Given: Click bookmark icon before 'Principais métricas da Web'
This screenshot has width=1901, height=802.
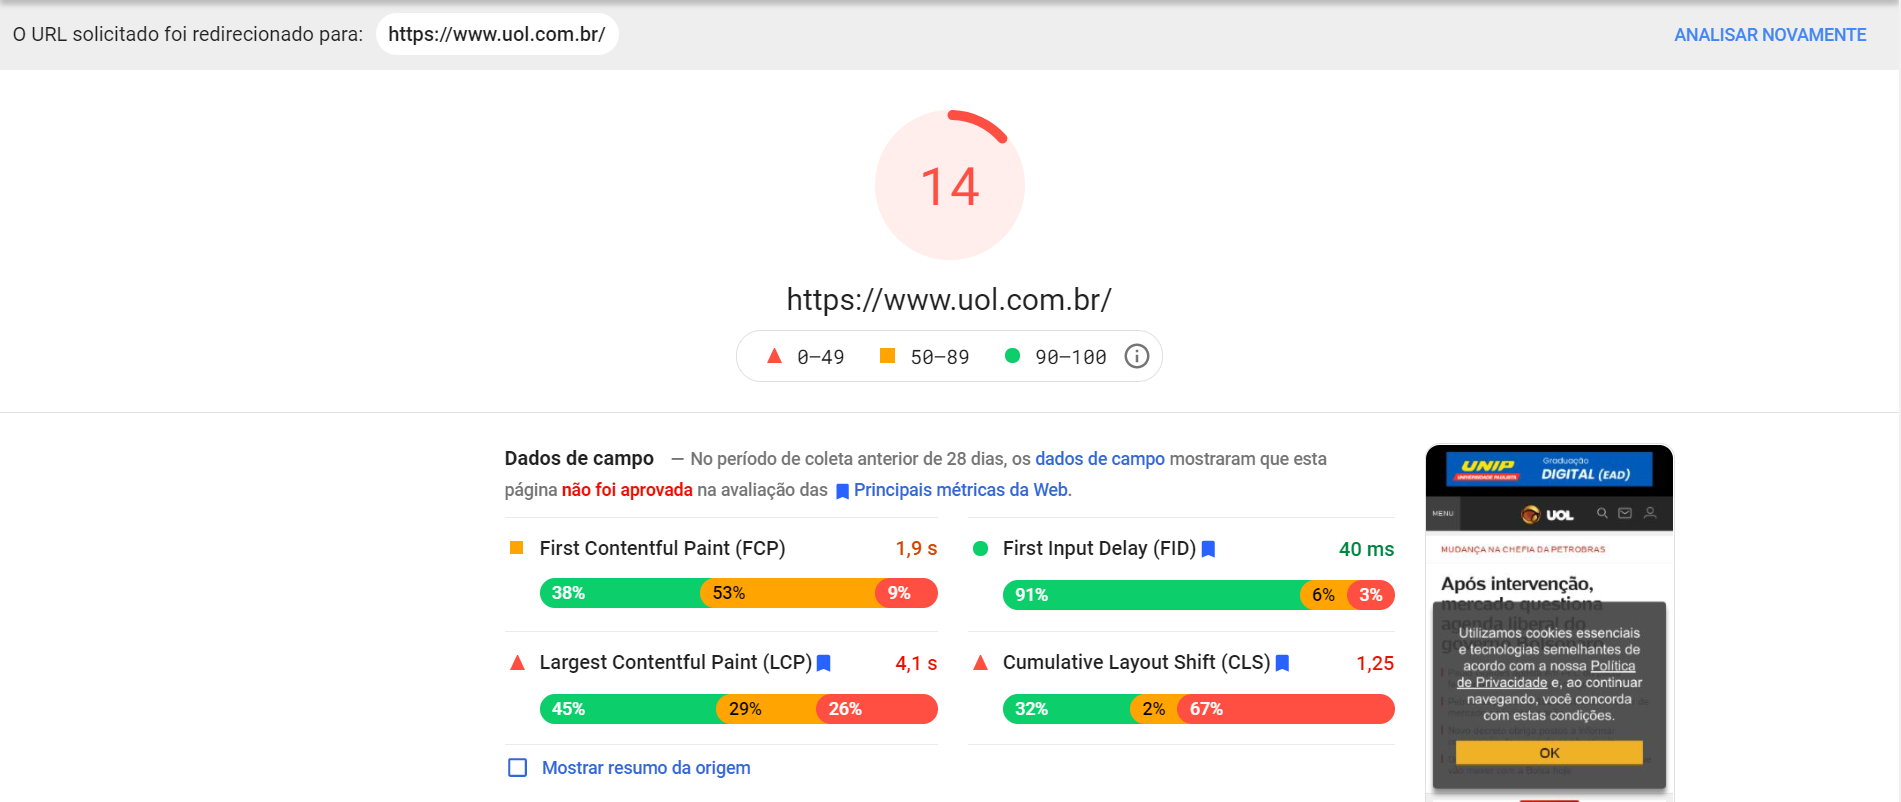Looking at the screenshot, I should [842, 491].
